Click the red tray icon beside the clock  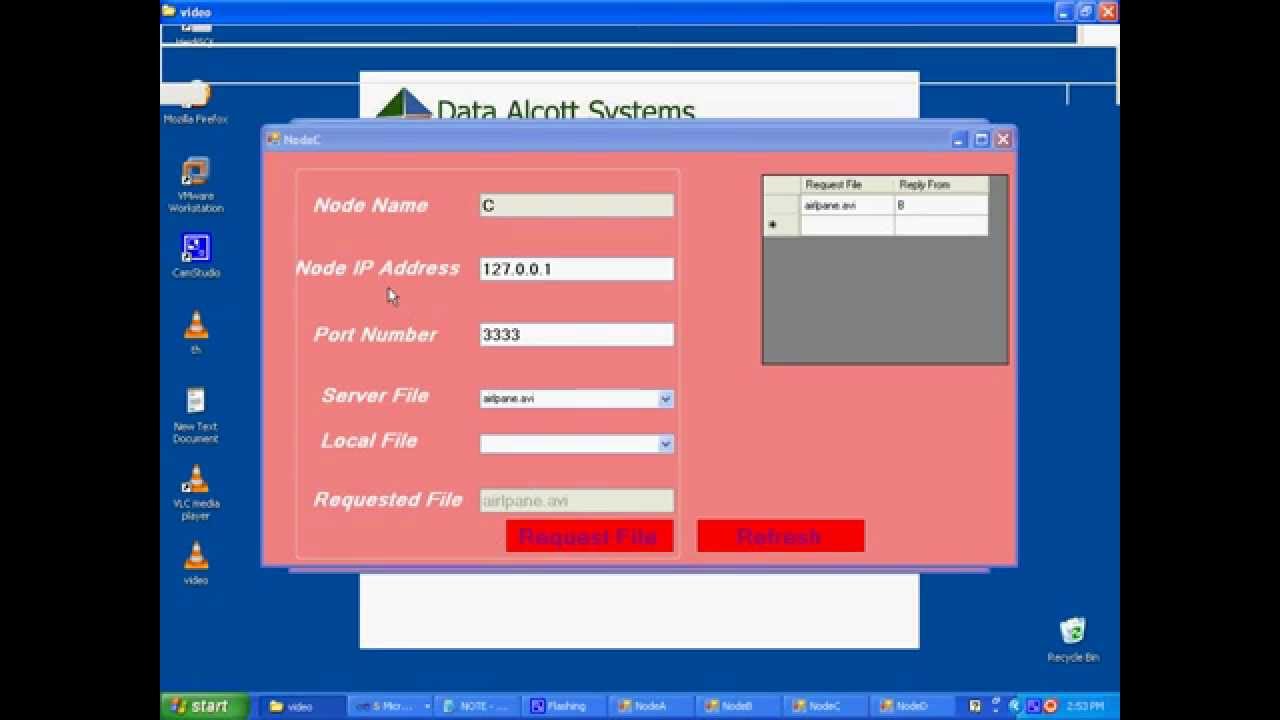tap(1050, 706)
